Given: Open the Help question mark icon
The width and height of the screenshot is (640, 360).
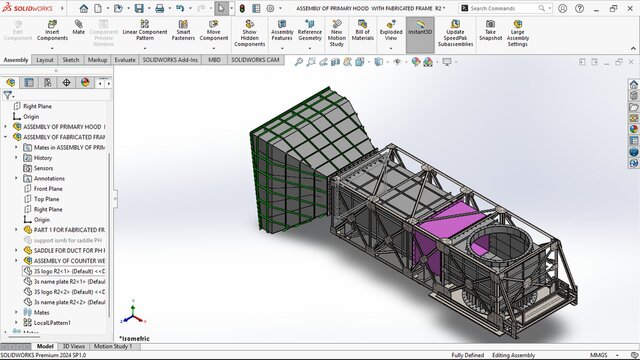Looking at the screenshot, I should pyautogui.click(x=579, y=8).
